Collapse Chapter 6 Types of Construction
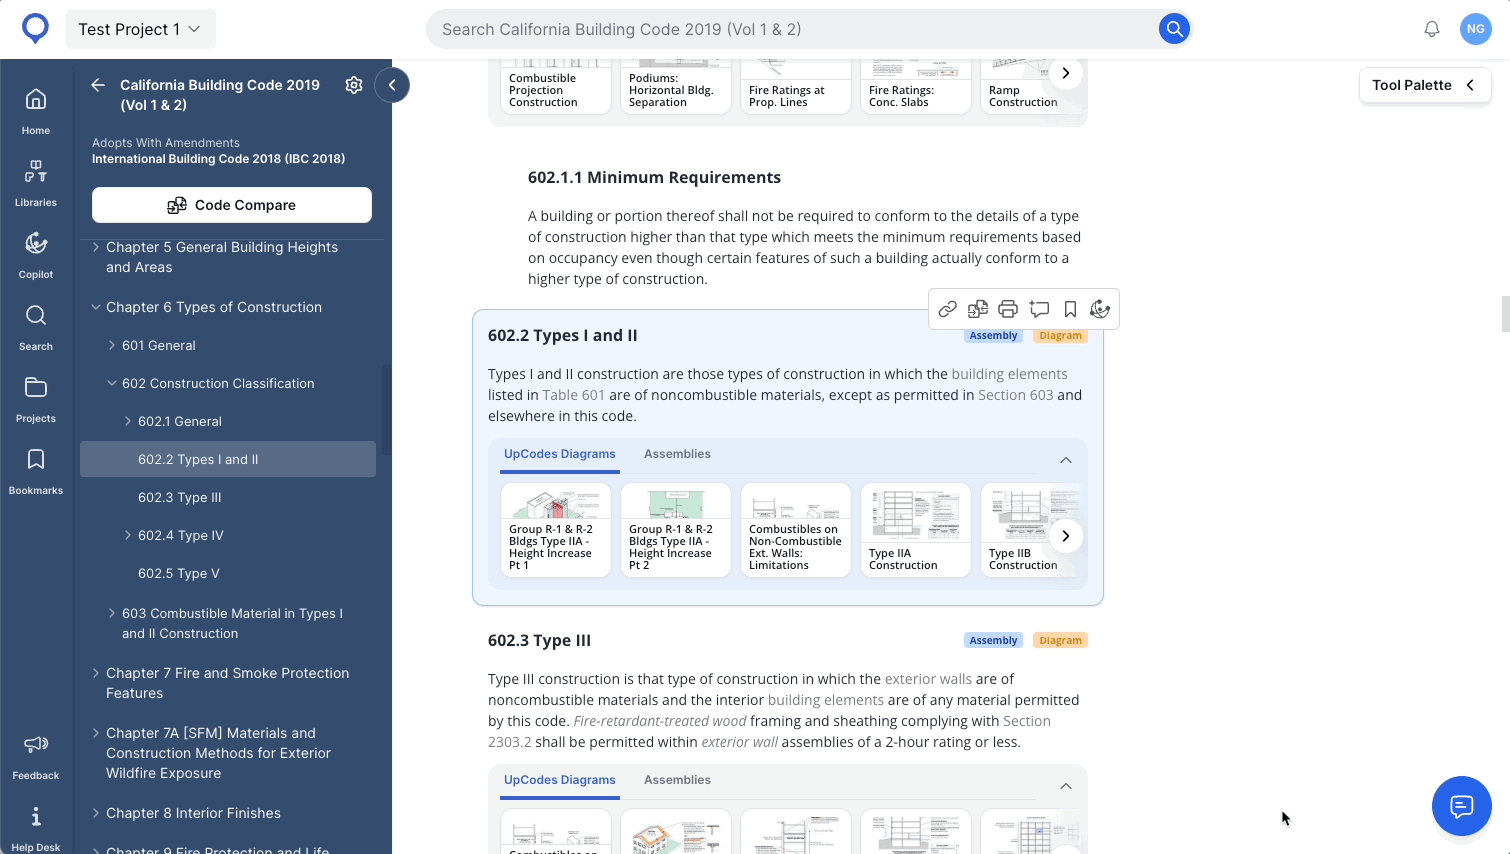 coord(96,307)
